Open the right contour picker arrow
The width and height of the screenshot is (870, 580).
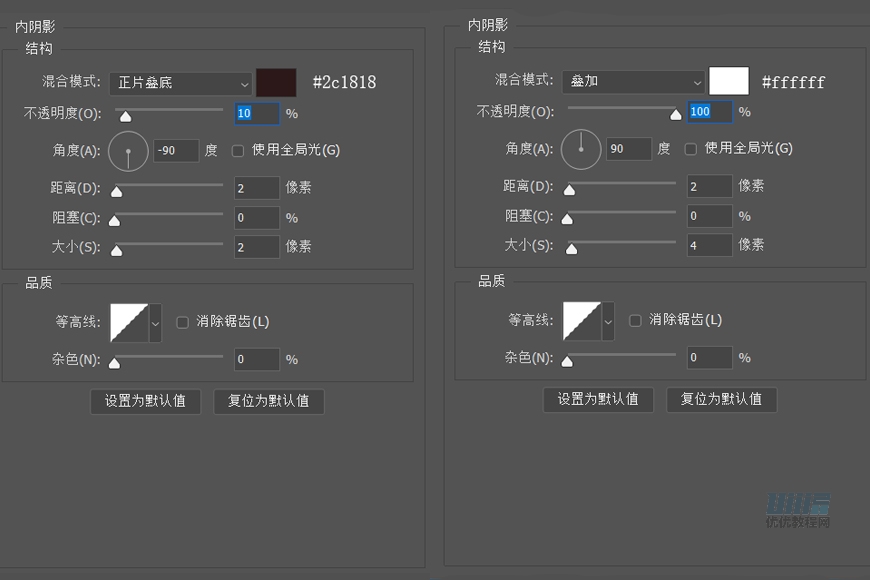point(607,323)
